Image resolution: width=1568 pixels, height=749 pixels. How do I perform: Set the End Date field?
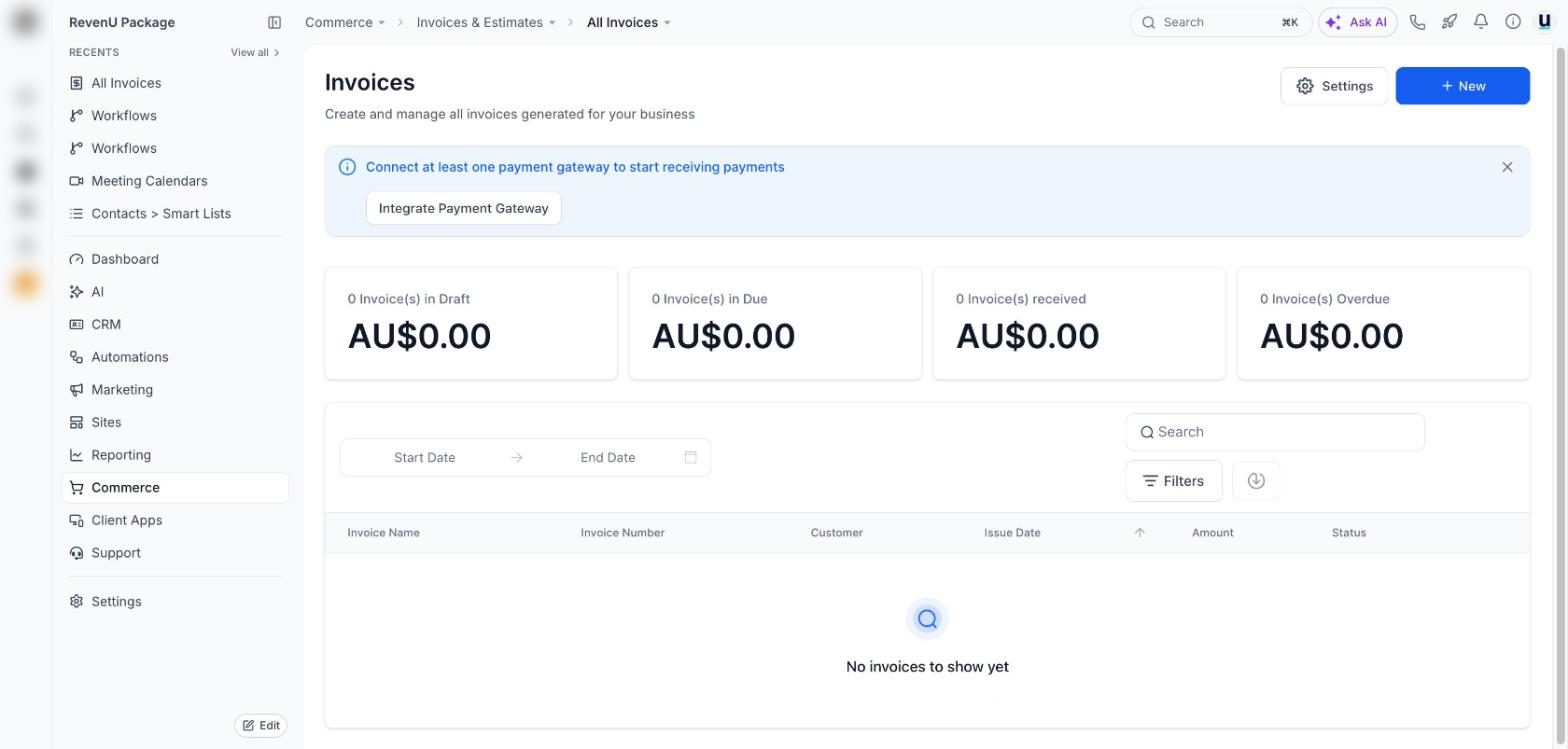pyautogui.click(x=608, y=457)
